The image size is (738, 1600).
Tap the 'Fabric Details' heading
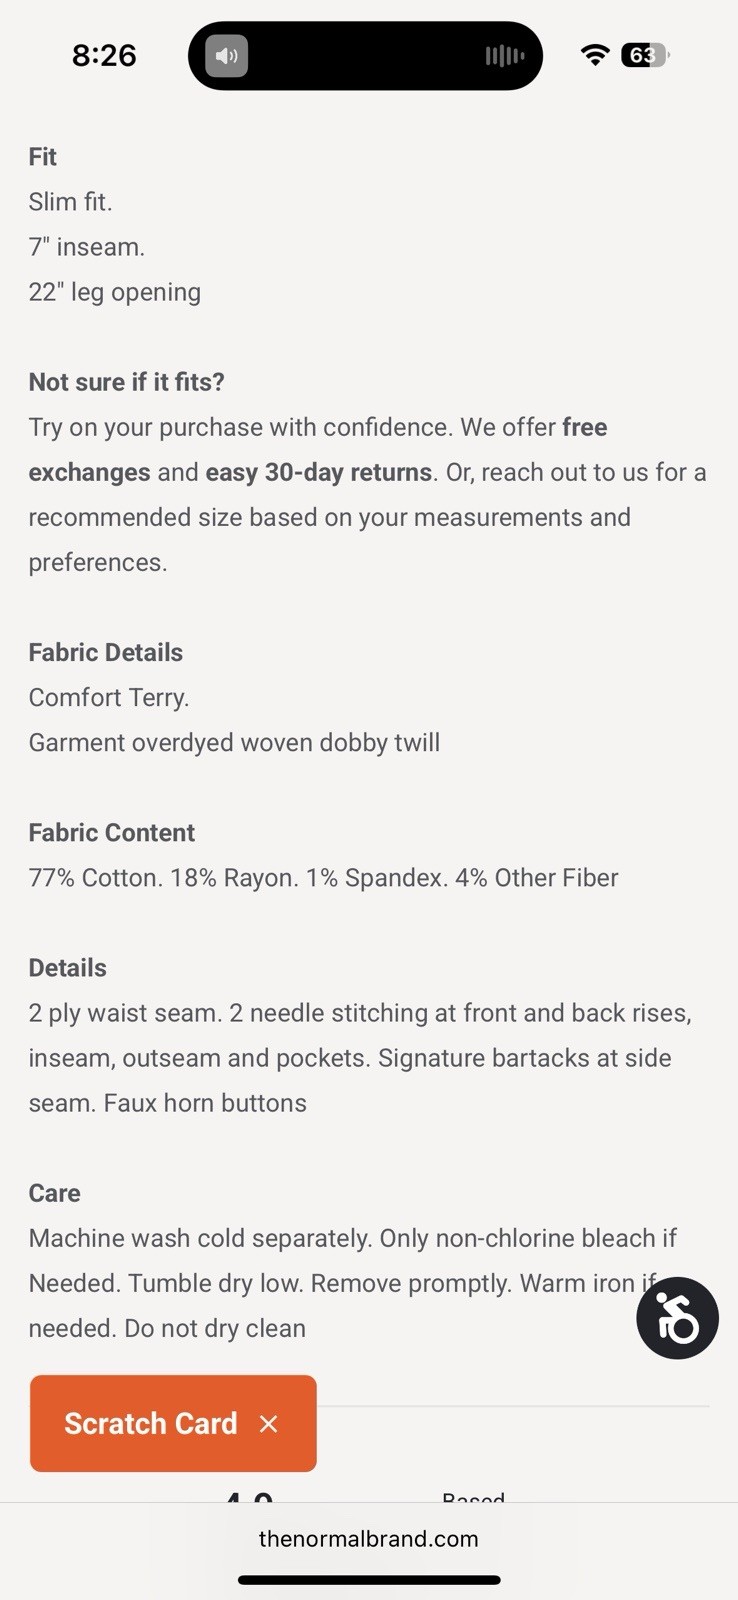[x=106, y=652]
